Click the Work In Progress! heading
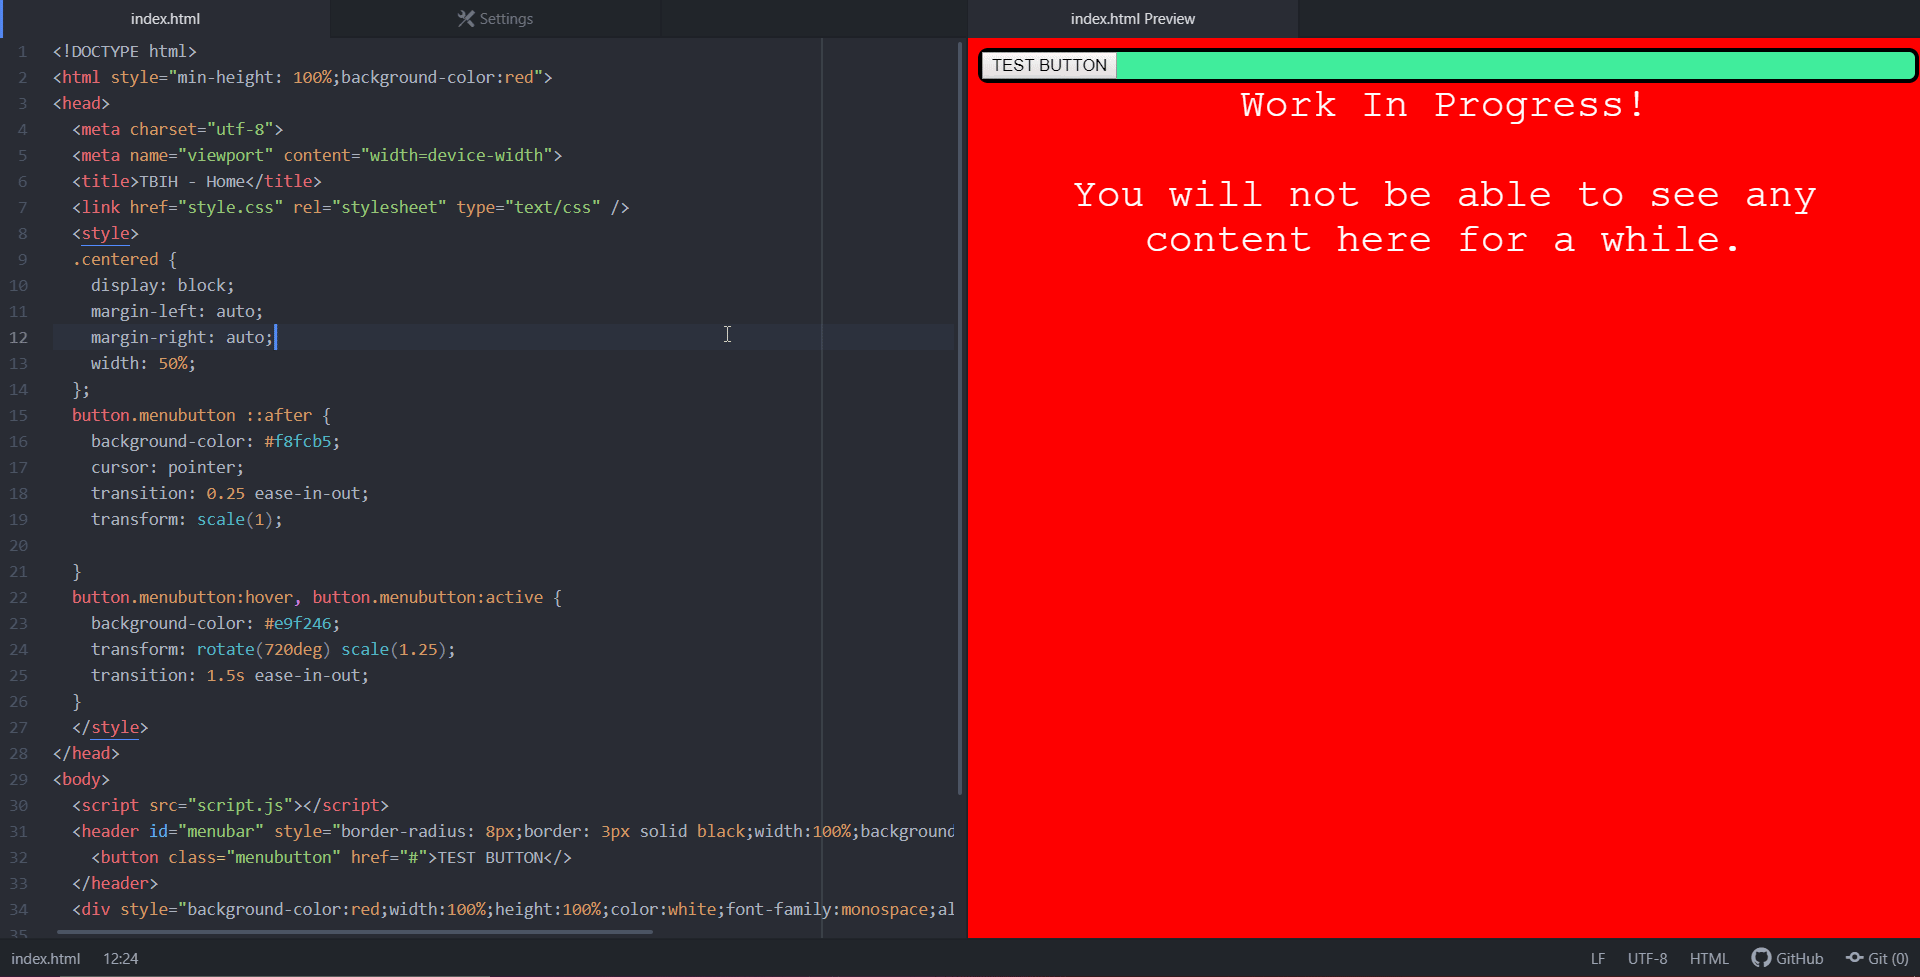The width and height of the screenshot is (1920, 977). [1443, 105]
